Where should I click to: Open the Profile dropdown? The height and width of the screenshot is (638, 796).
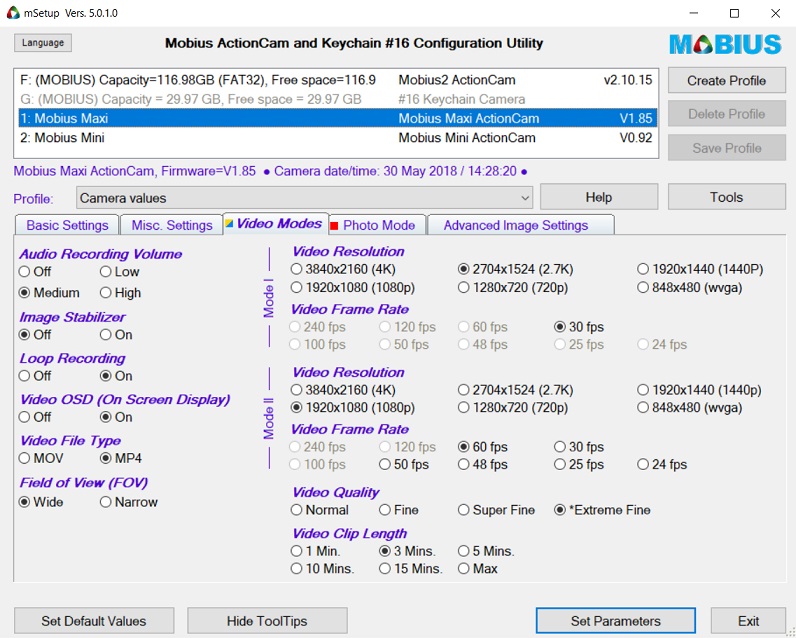[x=305, y=198]
